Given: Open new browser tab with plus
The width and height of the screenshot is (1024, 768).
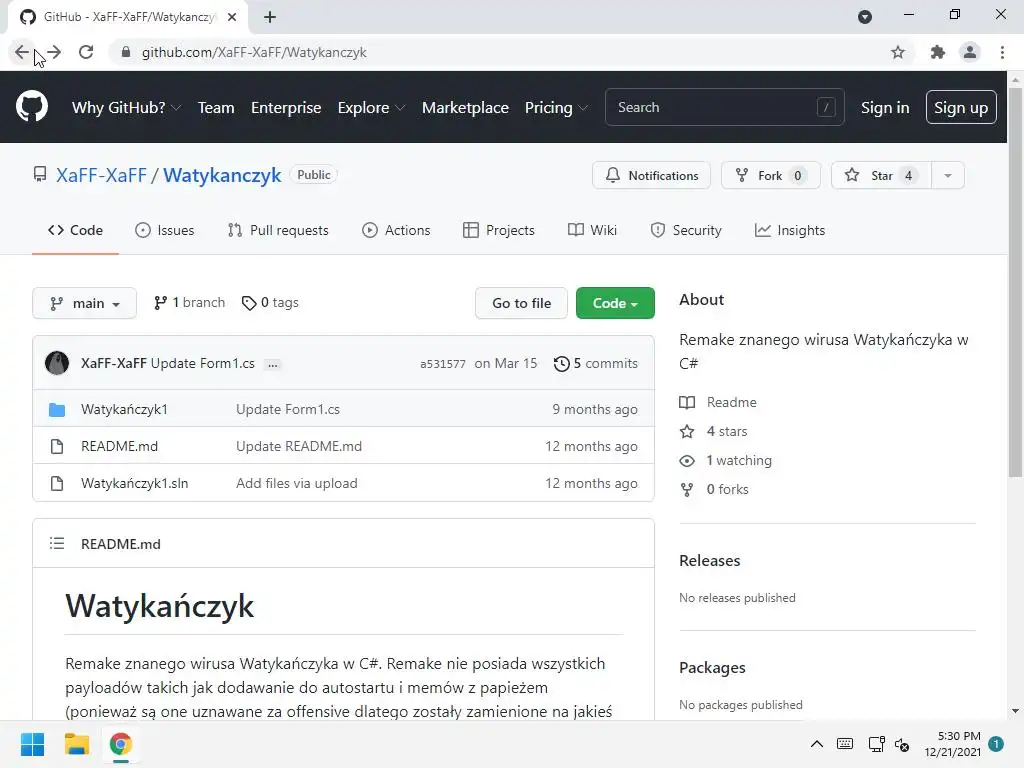Looking at the screenshot, I should [270, 17].
